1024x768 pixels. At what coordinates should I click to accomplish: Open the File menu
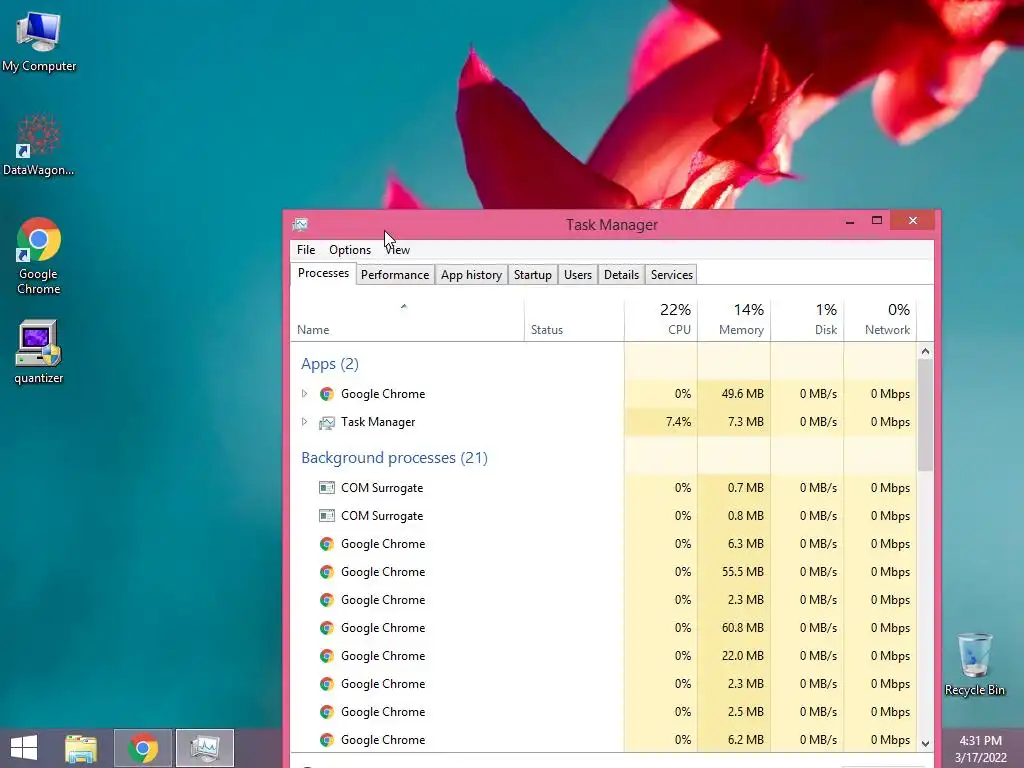coord(306,249)
